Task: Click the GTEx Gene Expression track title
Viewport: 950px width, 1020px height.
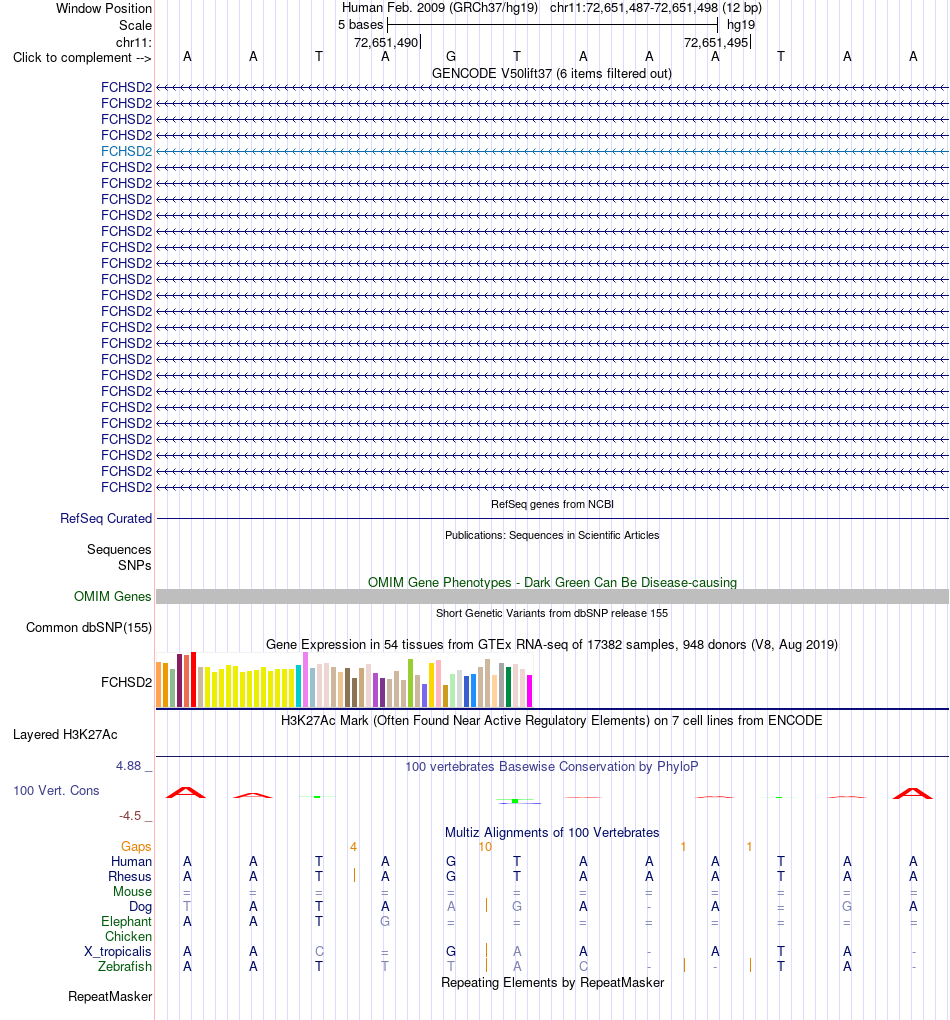Action: click(x=552, y=645)
